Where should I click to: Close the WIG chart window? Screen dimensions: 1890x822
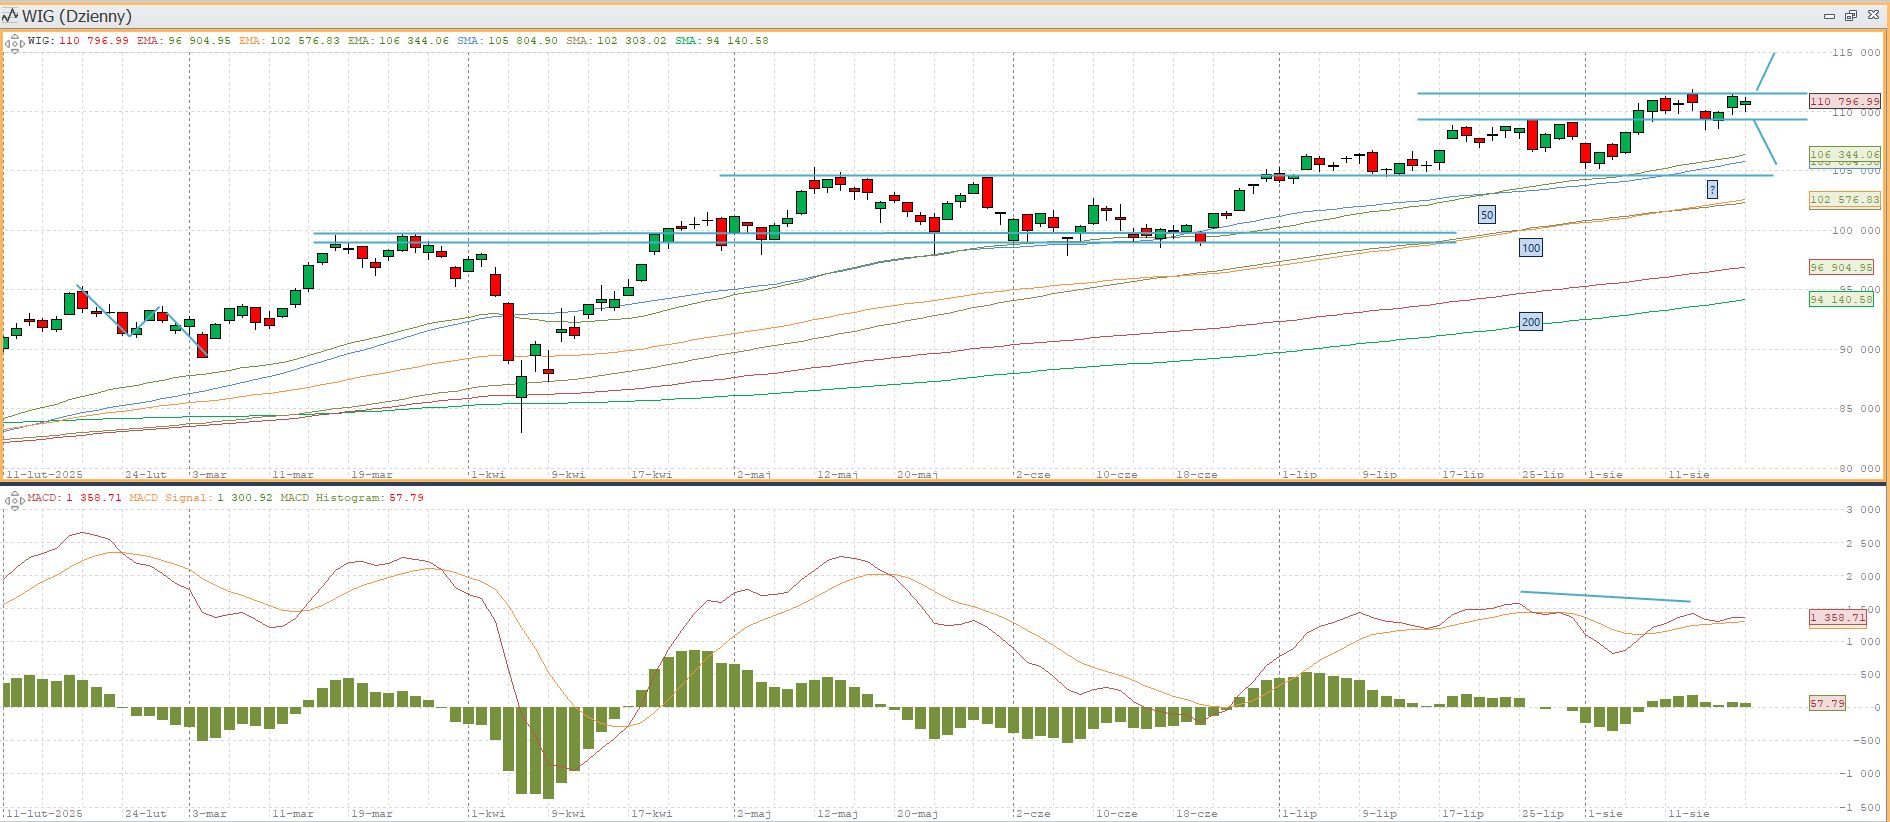click(1873, 16)
